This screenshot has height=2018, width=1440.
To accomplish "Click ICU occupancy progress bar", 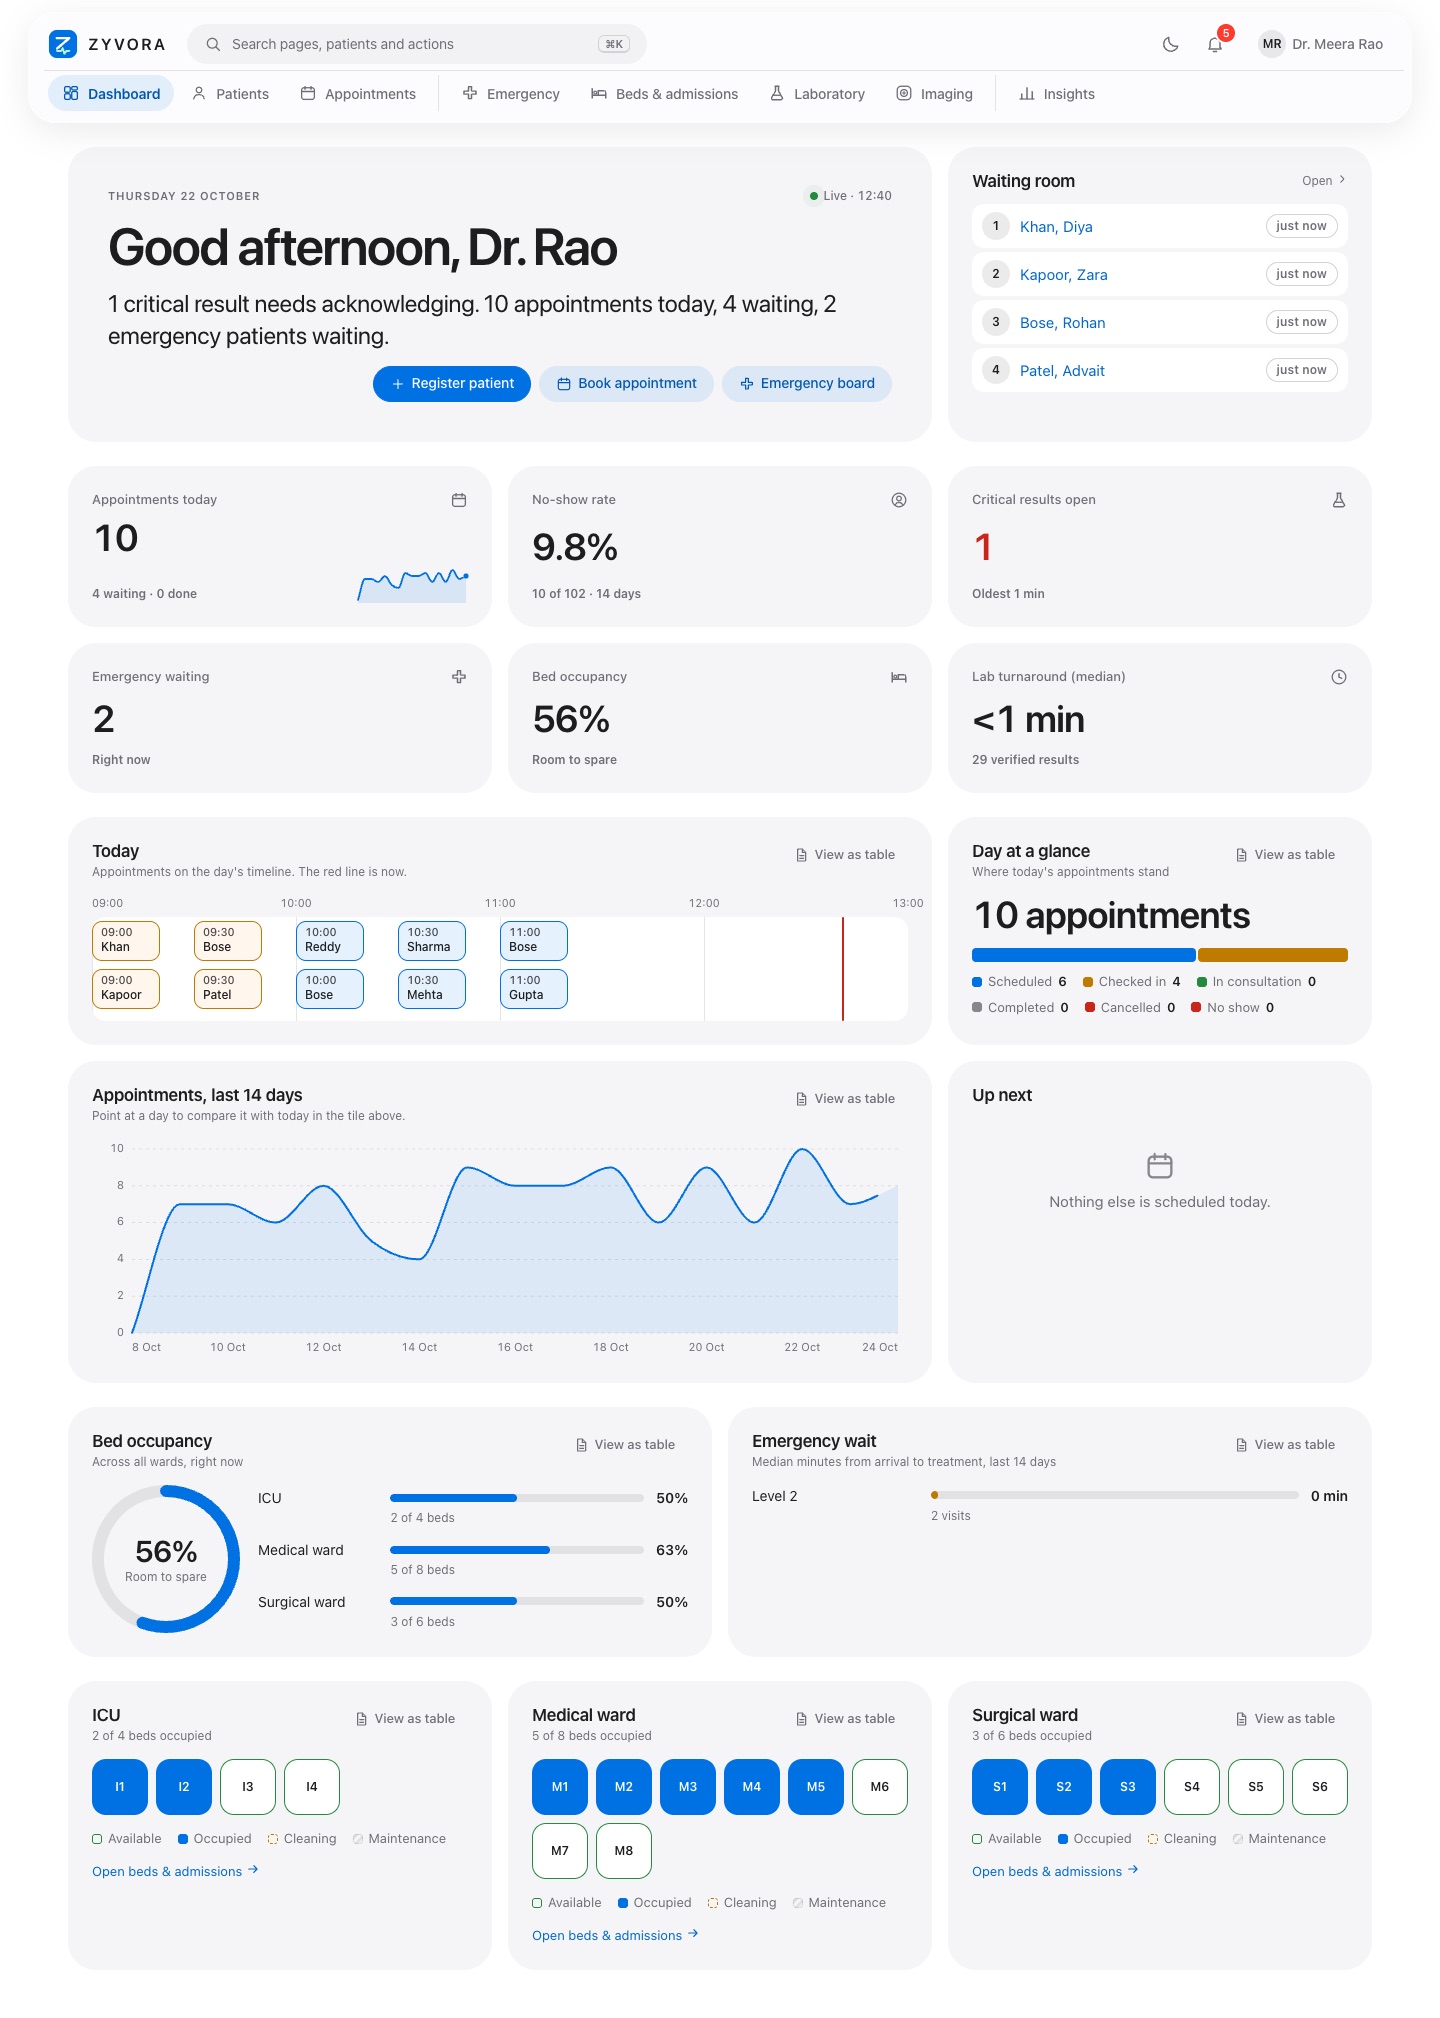I will pos(517,1498).
